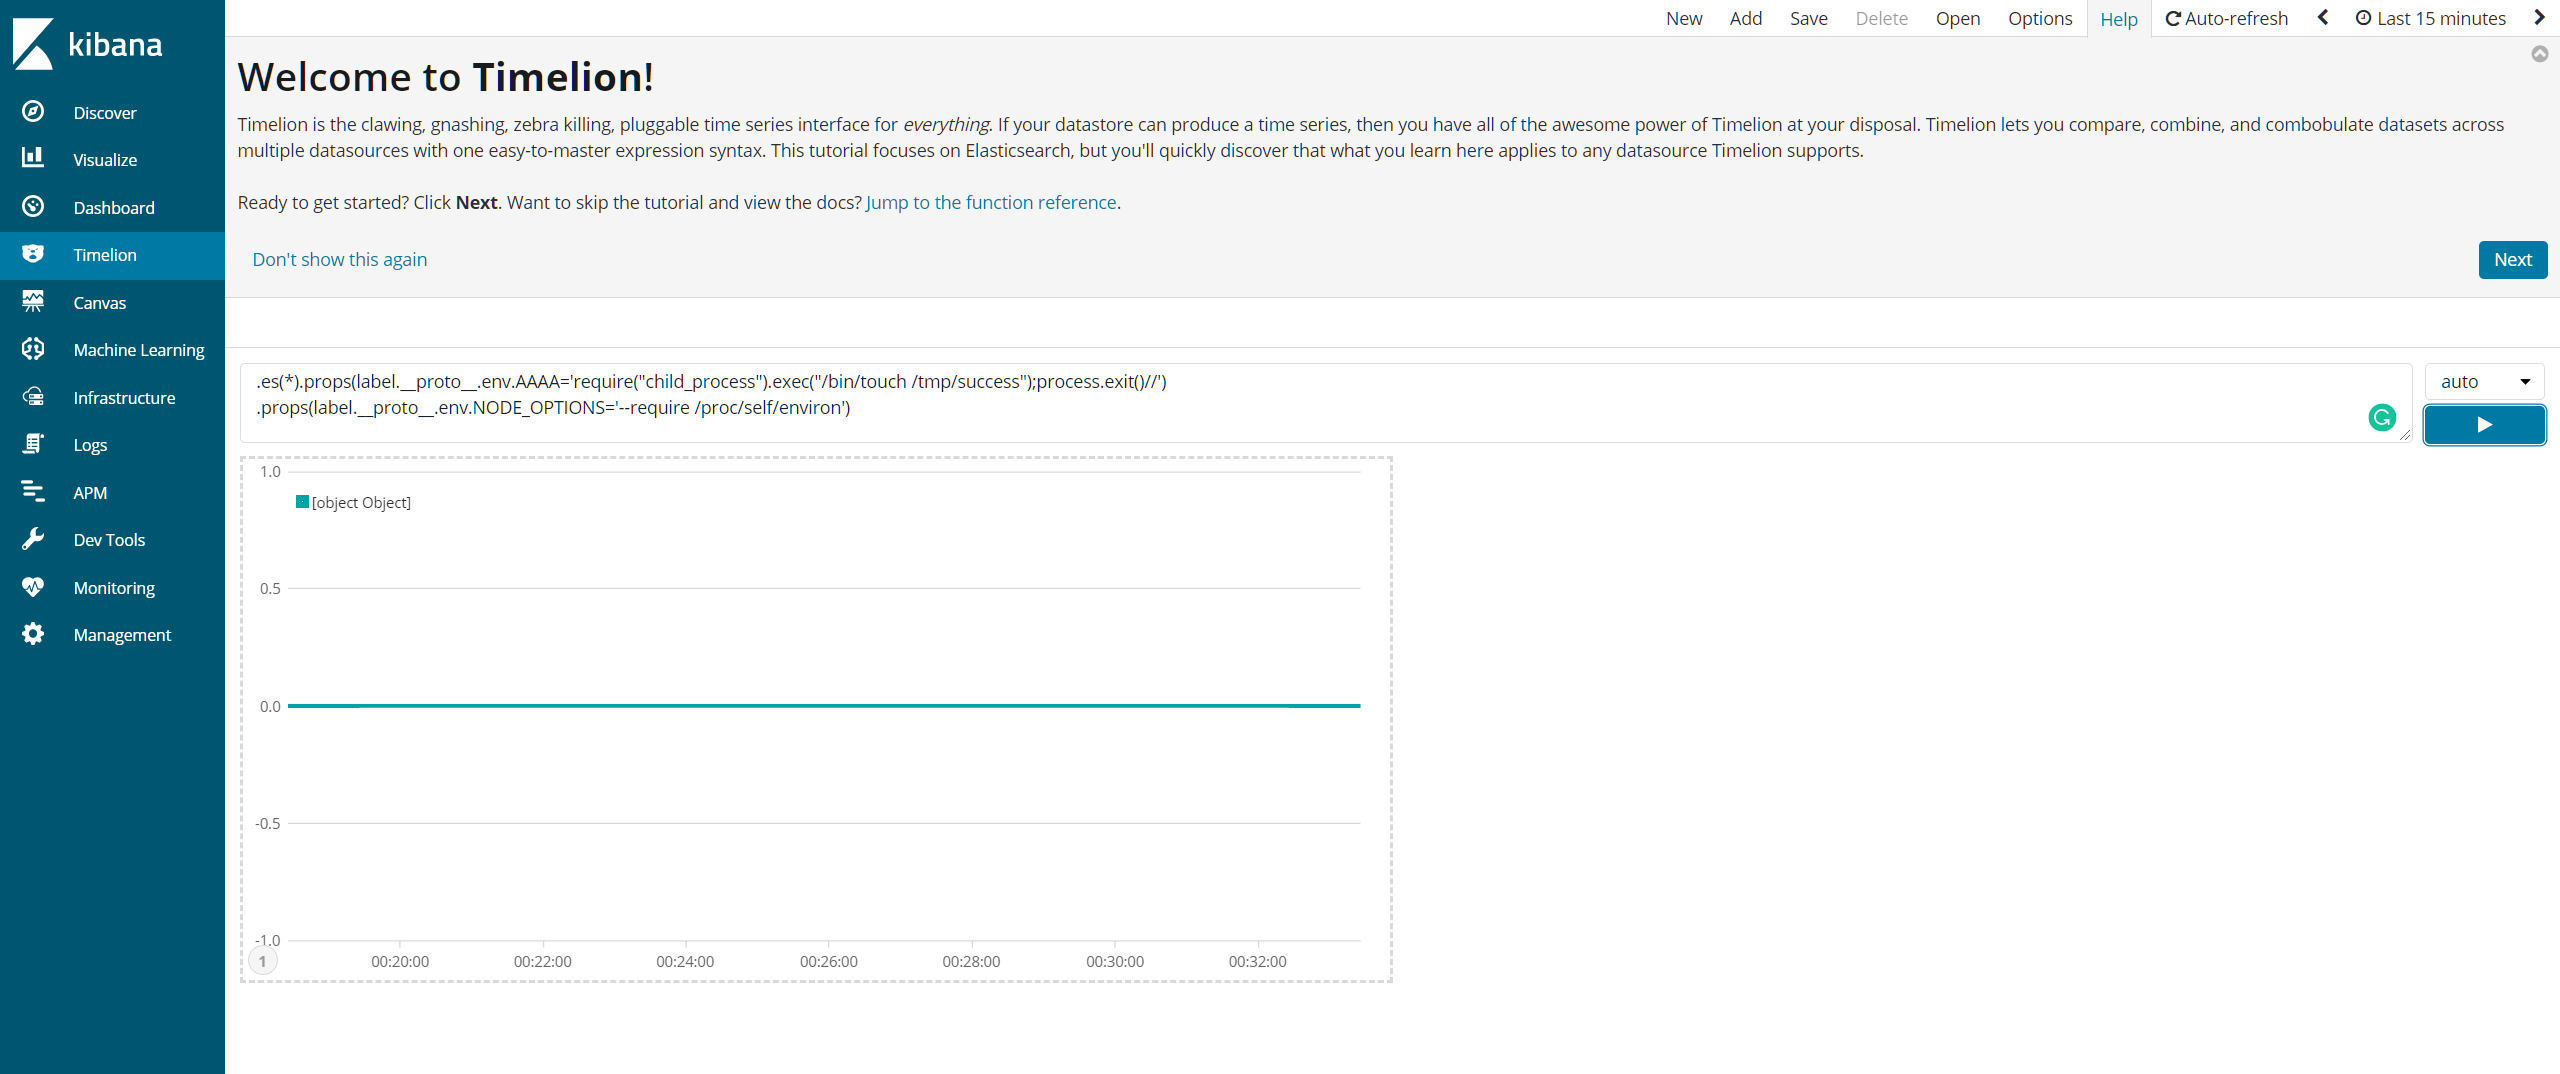
Task: Click the 'Don't show this again' link
Action: pos(340,259)
